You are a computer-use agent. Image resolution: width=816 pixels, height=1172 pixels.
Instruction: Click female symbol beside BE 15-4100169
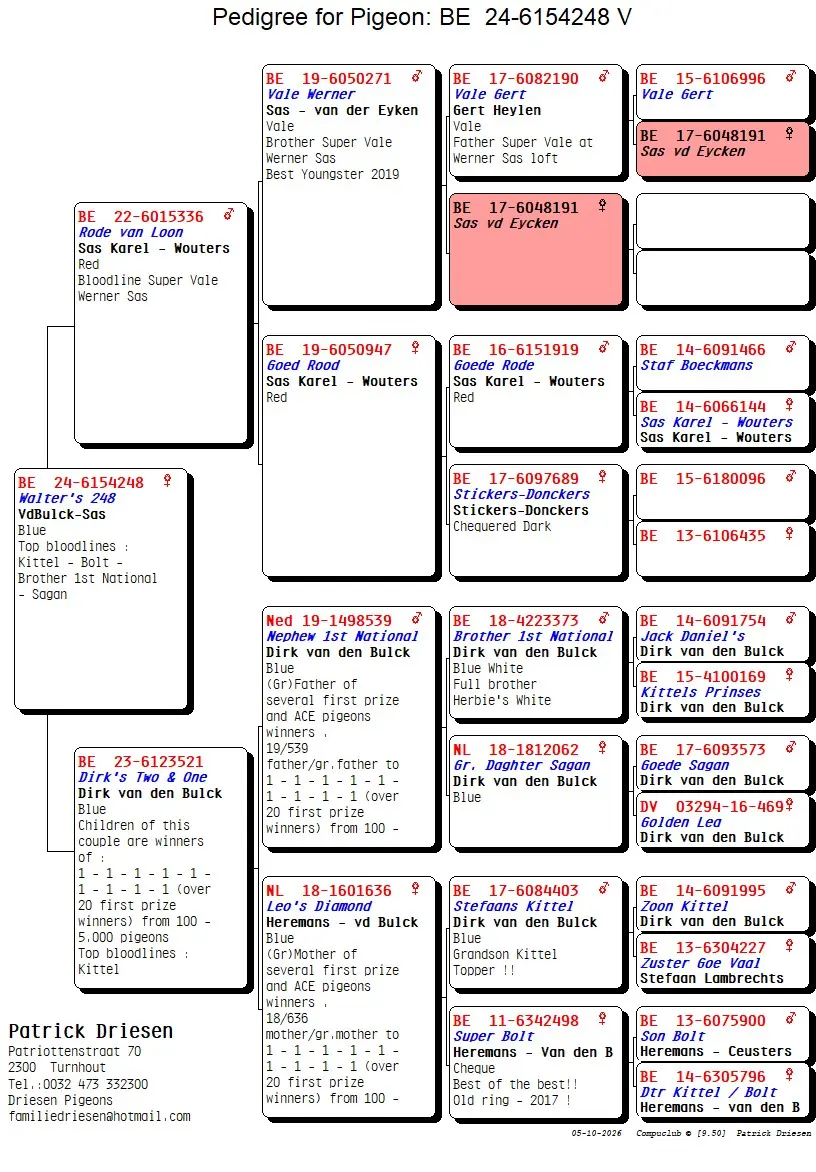(x=789, y=675)
